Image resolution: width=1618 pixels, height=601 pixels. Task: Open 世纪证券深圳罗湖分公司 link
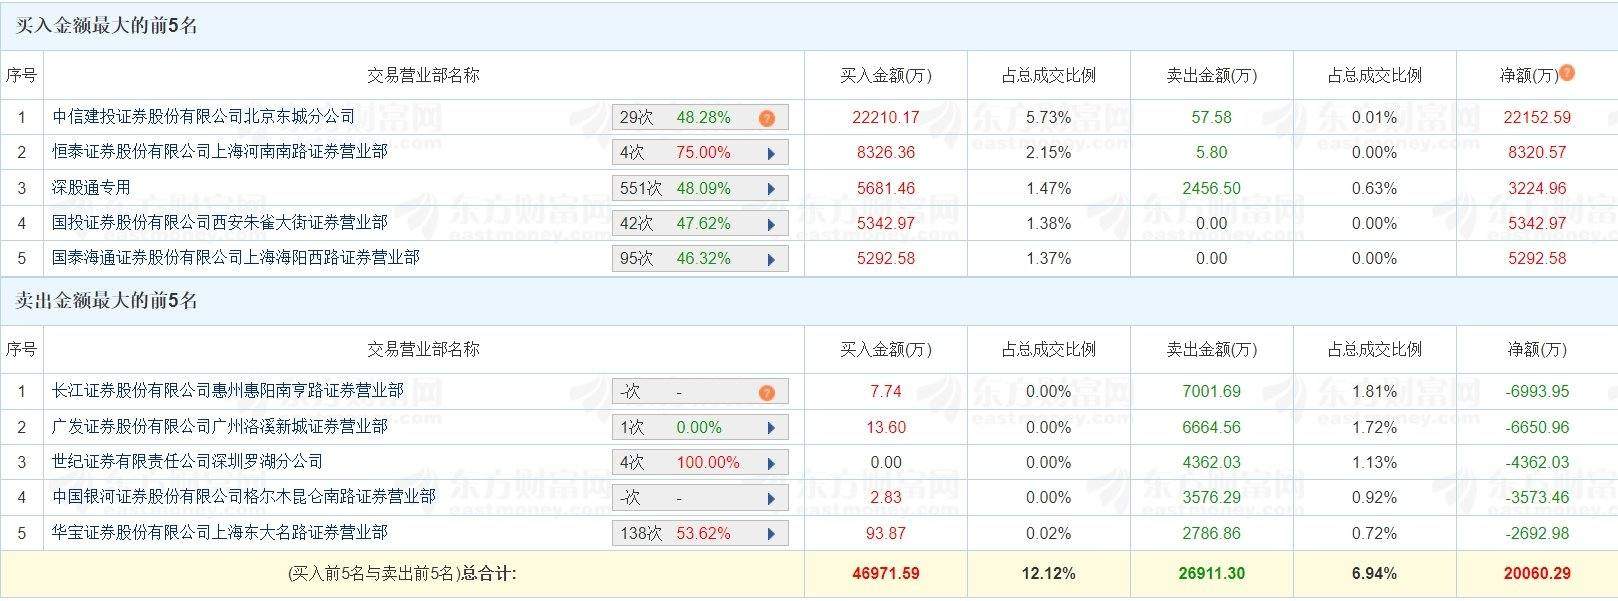click(x=188, y=461)
